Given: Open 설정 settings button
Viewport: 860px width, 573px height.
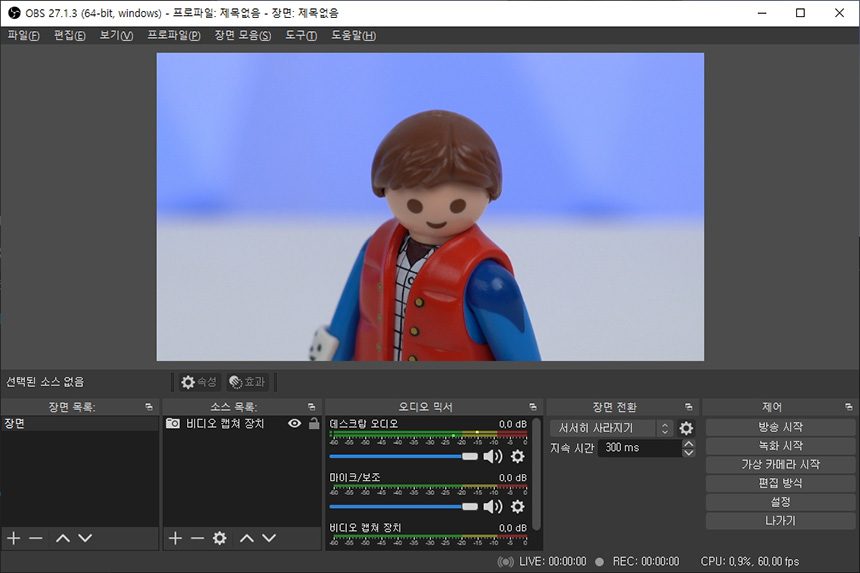Looking at the screenshot, I should pos(780,502).
